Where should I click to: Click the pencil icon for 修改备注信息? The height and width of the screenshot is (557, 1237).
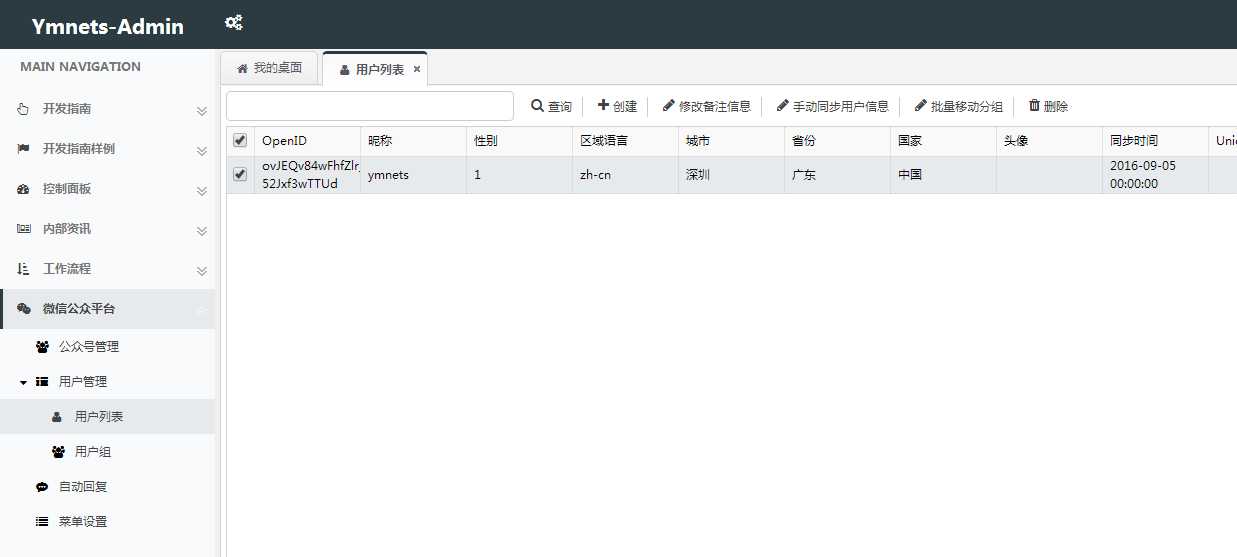(668, 105)
